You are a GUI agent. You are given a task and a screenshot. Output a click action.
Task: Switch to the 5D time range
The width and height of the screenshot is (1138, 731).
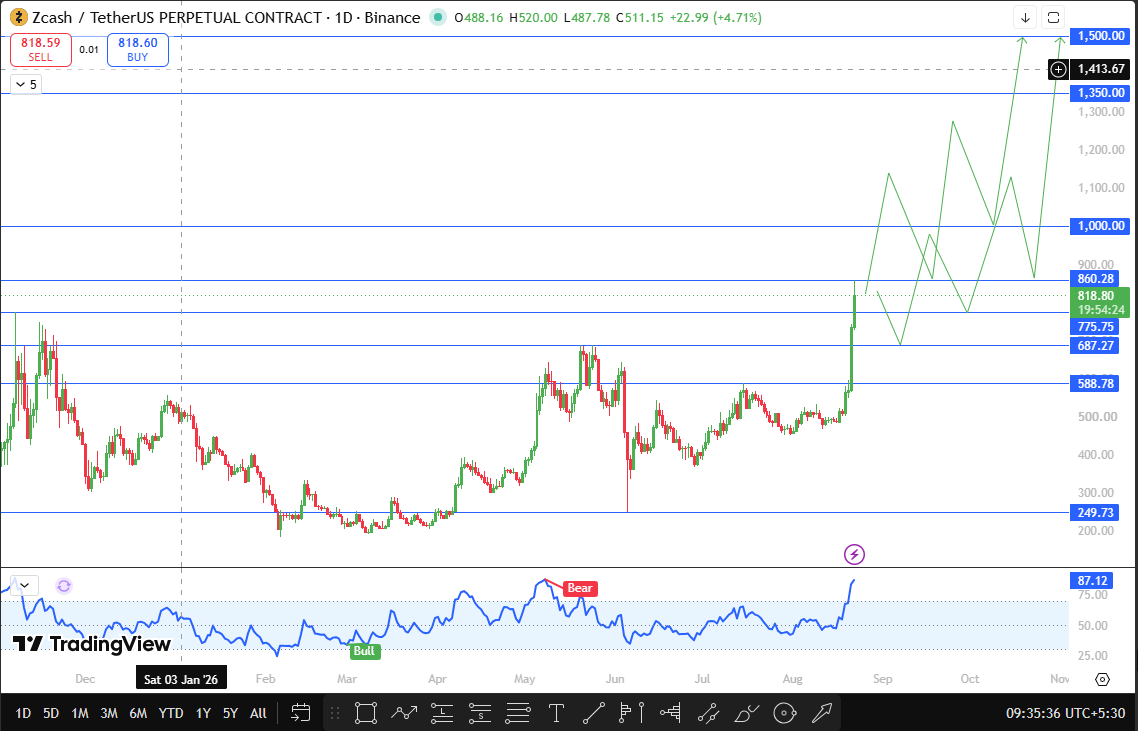[51, 713]
